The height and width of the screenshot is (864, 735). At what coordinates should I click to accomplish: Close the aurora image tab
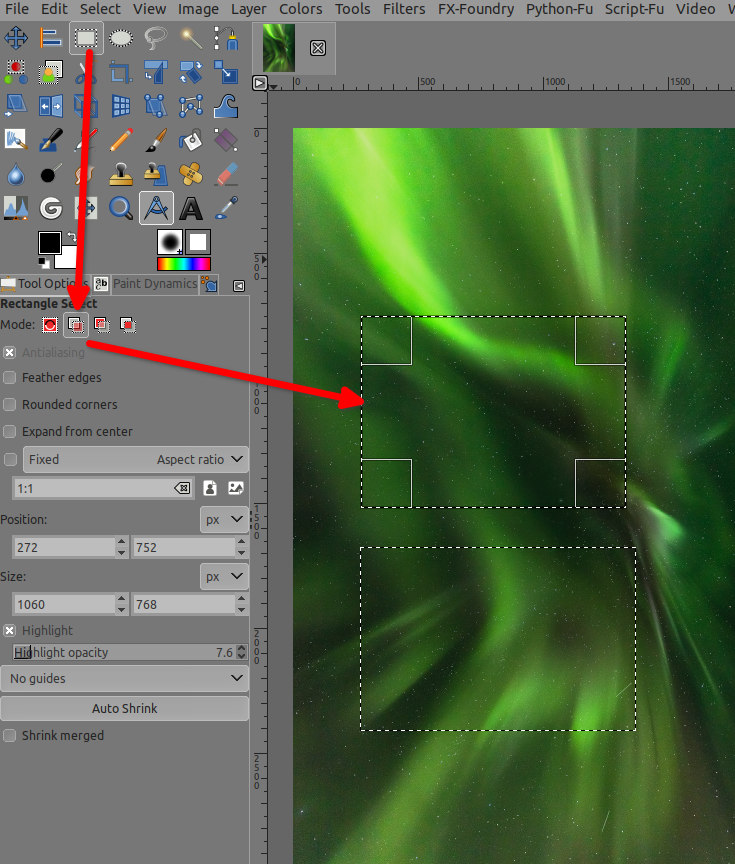pyautogui.click(x=317, y=48)
